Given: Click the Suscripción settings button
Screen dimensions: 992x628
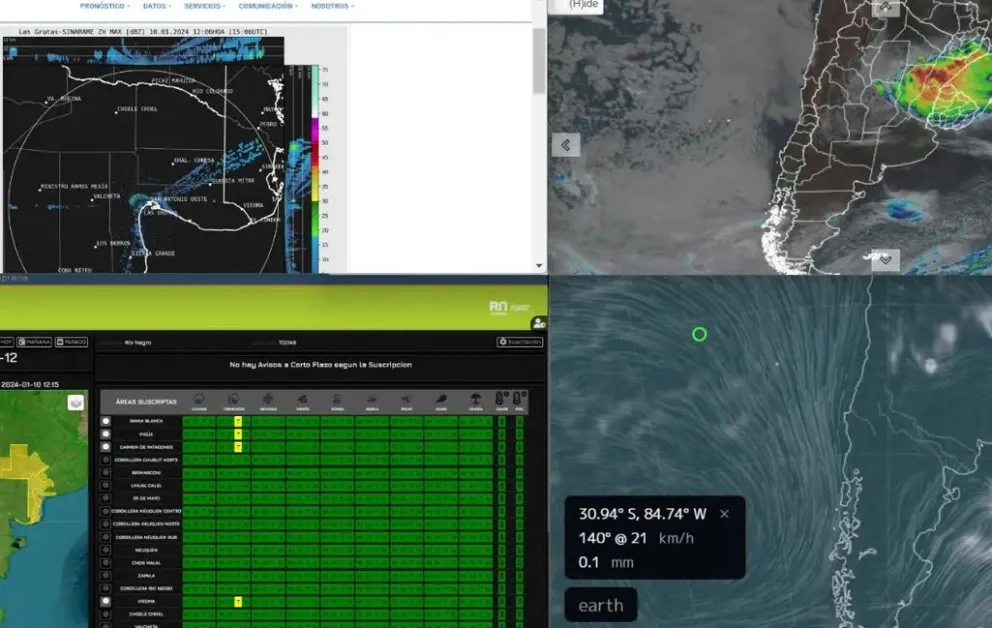Looking at the screenshot, I should click(519, 342).
